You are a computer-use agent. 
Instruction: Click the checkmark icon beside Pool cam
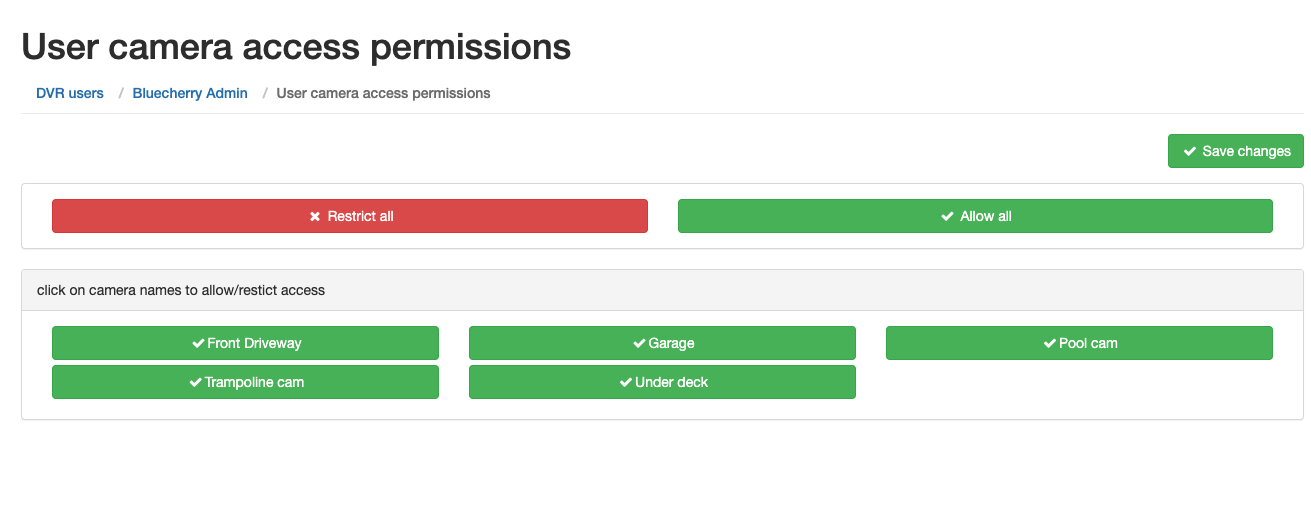(1050, 343)
